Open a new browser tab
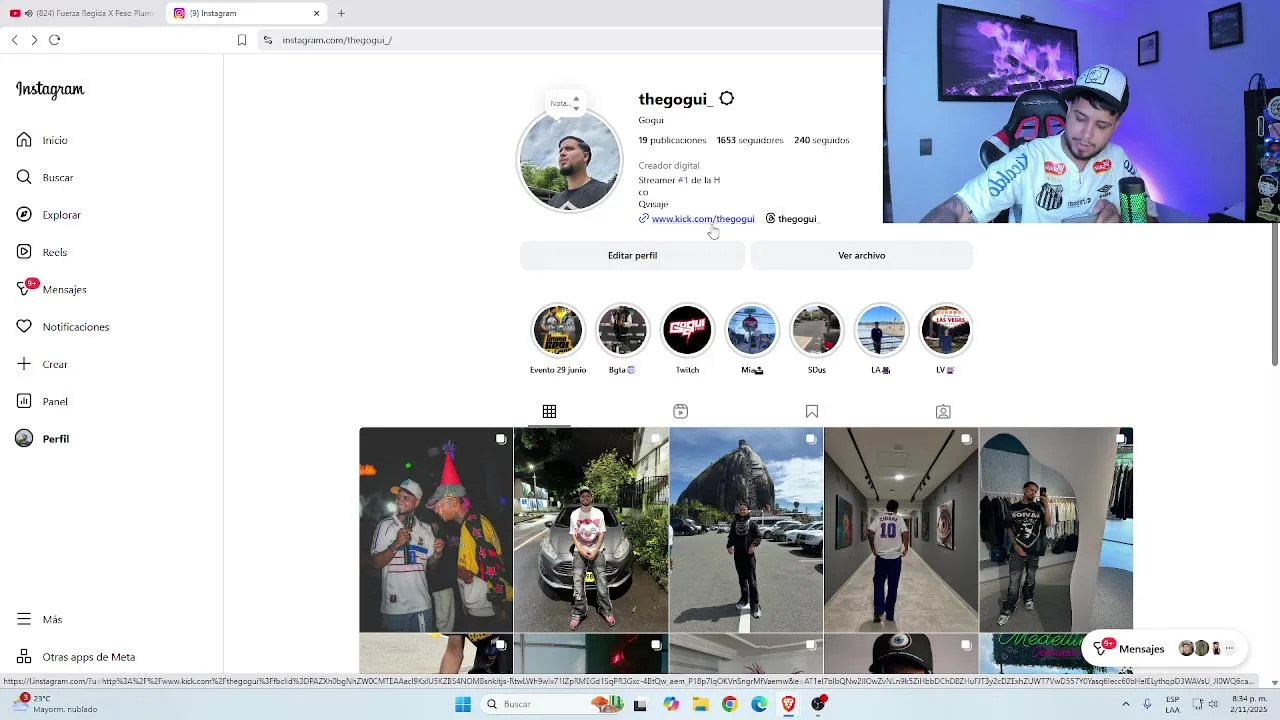The image size is (1280, 720). point(341,13)
